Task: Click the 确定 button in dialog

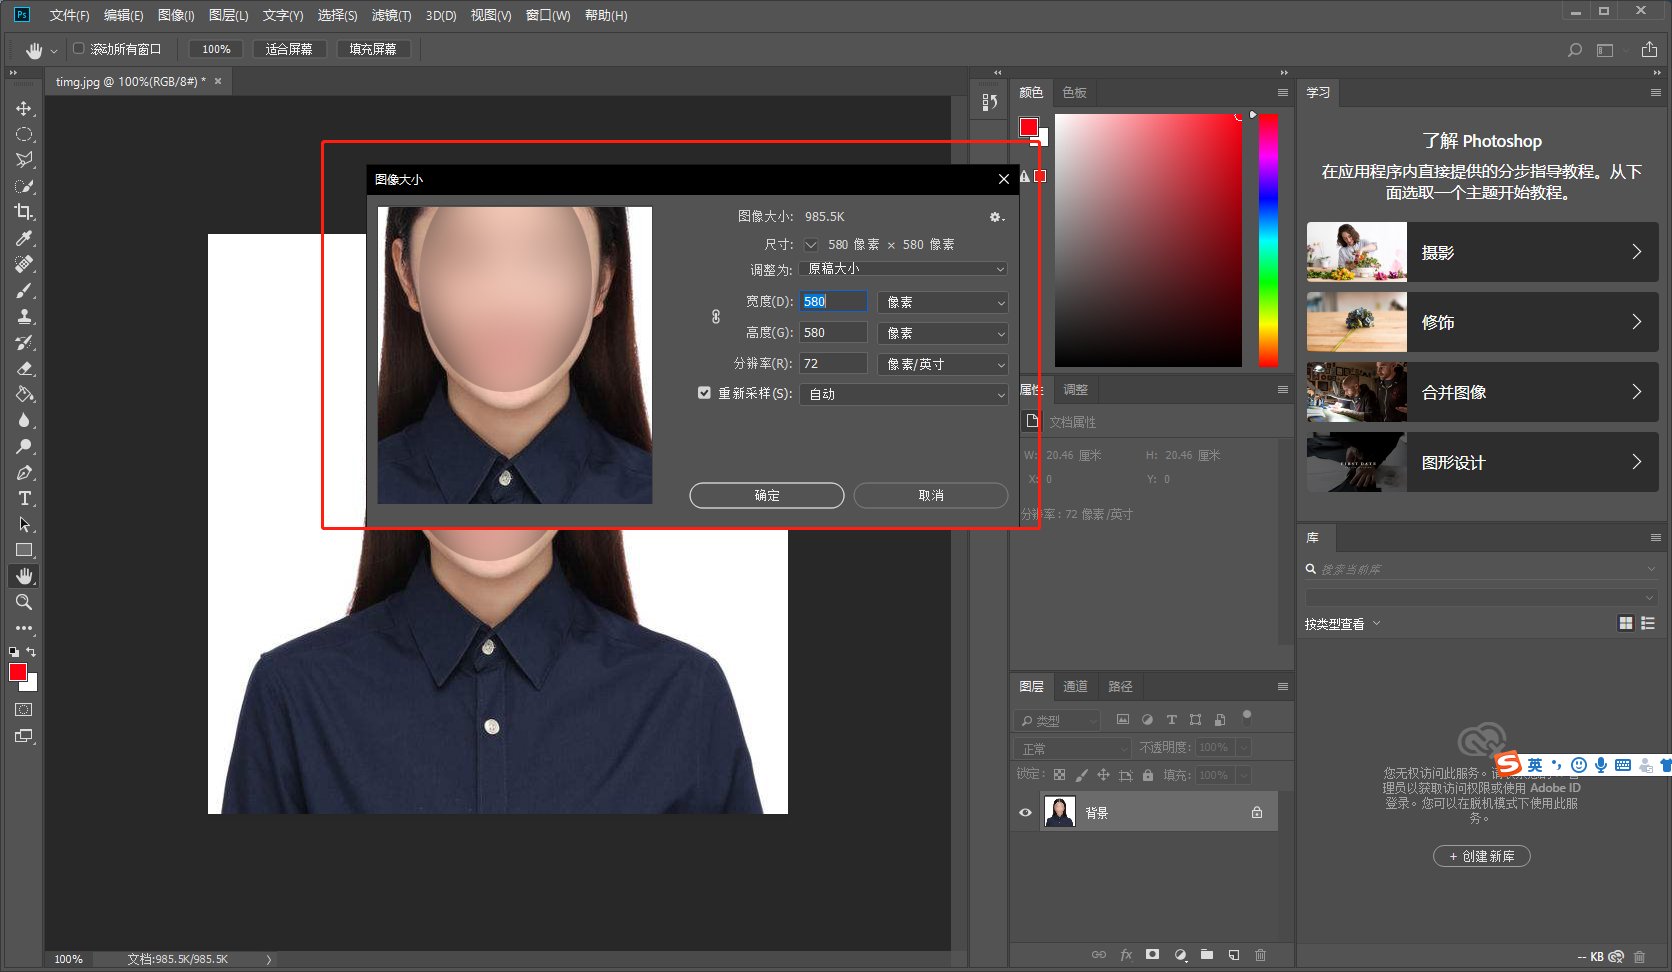Action: pyautogui.click(x=766, y=495)
